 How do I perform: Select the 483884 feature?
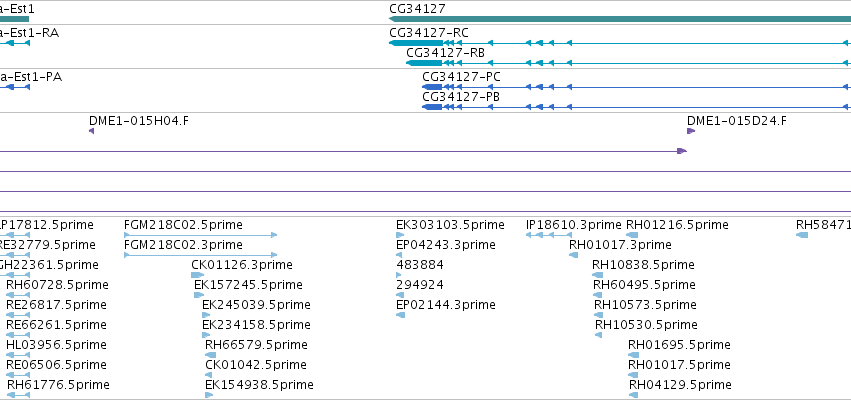pyautogui.click(x=399, y=275)
